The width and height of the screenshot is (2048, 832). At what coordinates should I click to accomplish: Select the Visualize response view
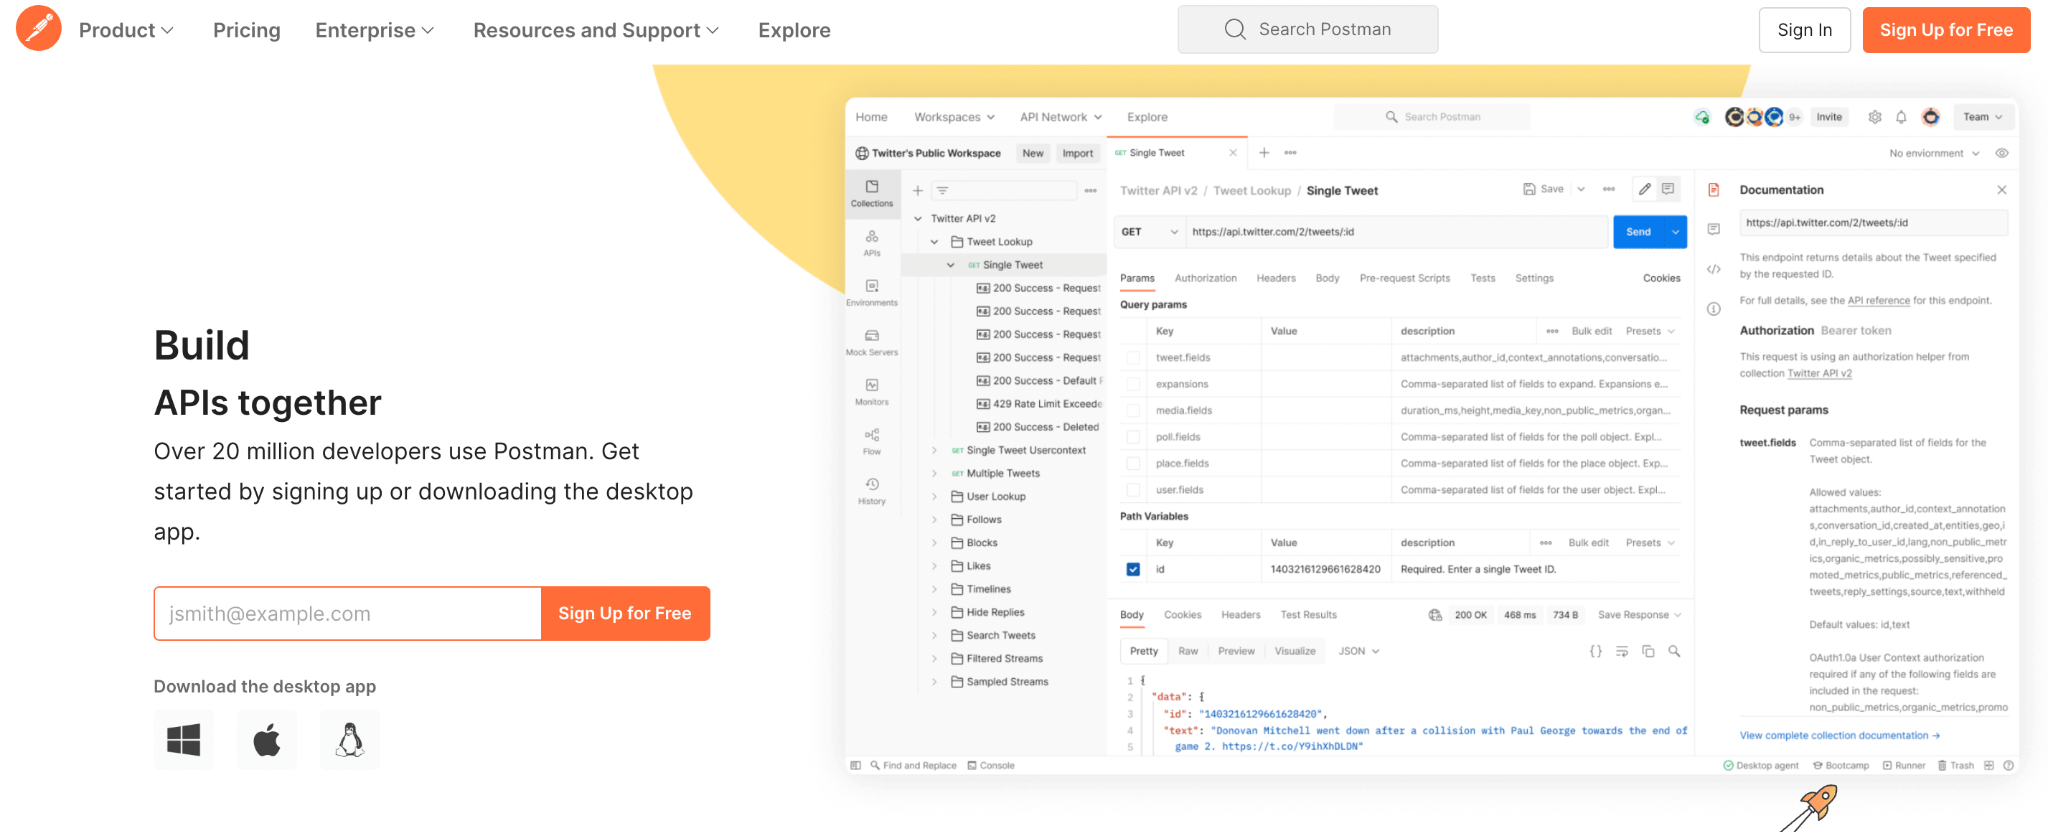1295,651
